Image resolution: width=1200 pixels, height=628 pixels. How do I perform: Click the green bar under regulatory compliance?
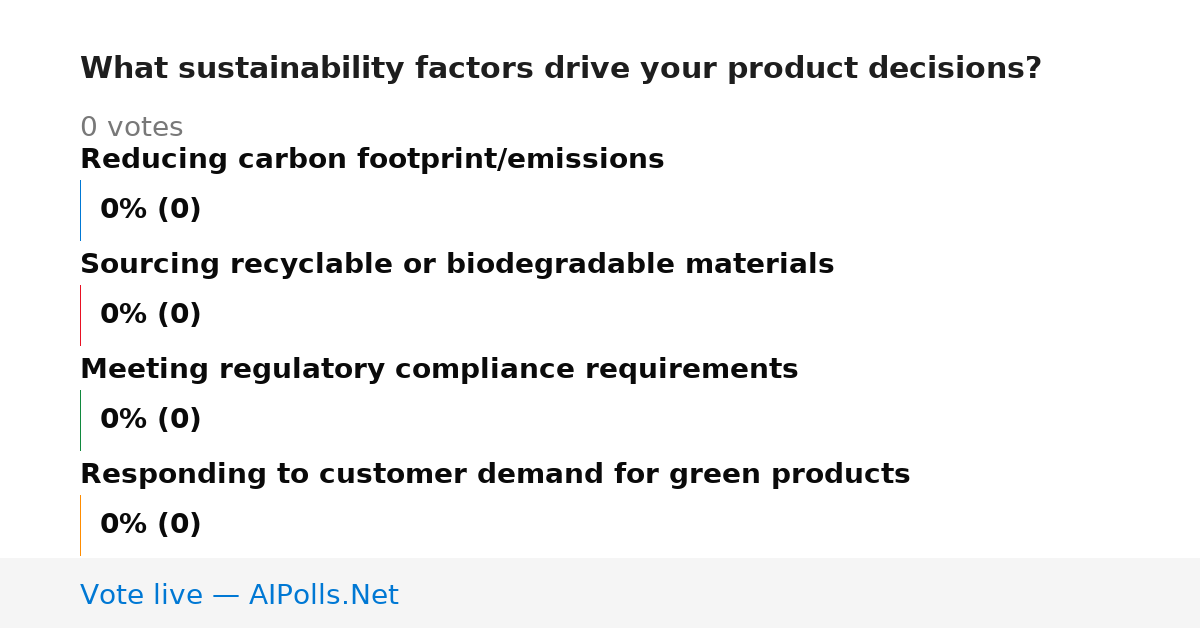(80, 420)
